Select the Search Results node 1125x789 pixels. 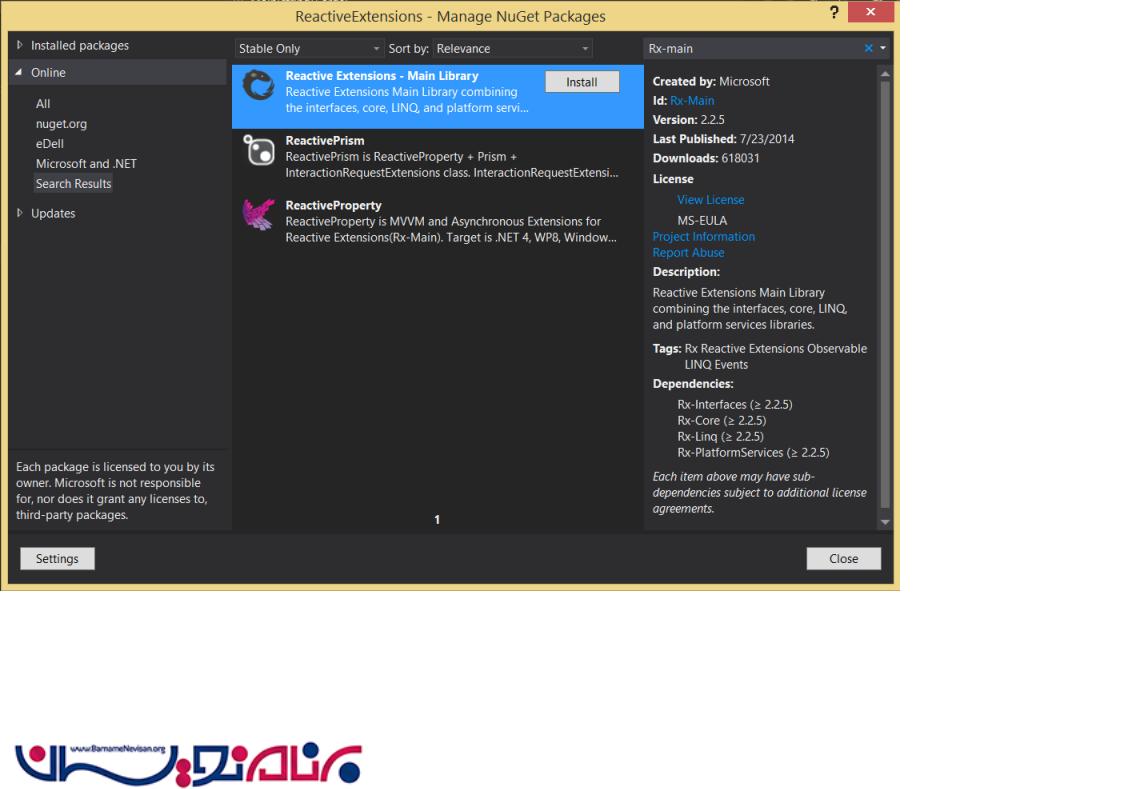point(73,184)
